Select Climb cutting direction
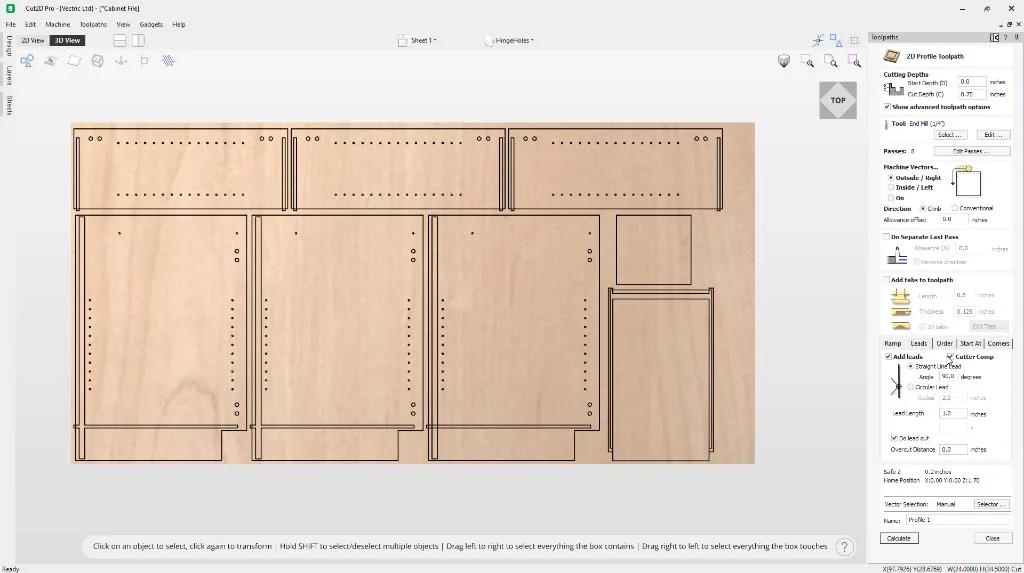Screen dimensions: 1024x573 point(923,208)
